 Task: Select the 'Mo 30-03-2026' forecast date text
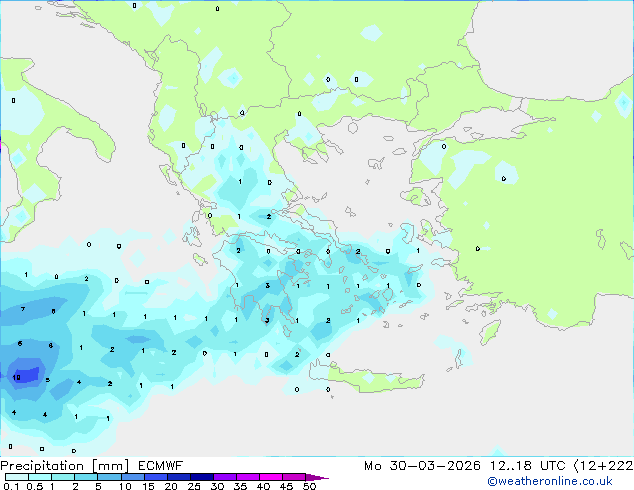[x=422, y=466]
